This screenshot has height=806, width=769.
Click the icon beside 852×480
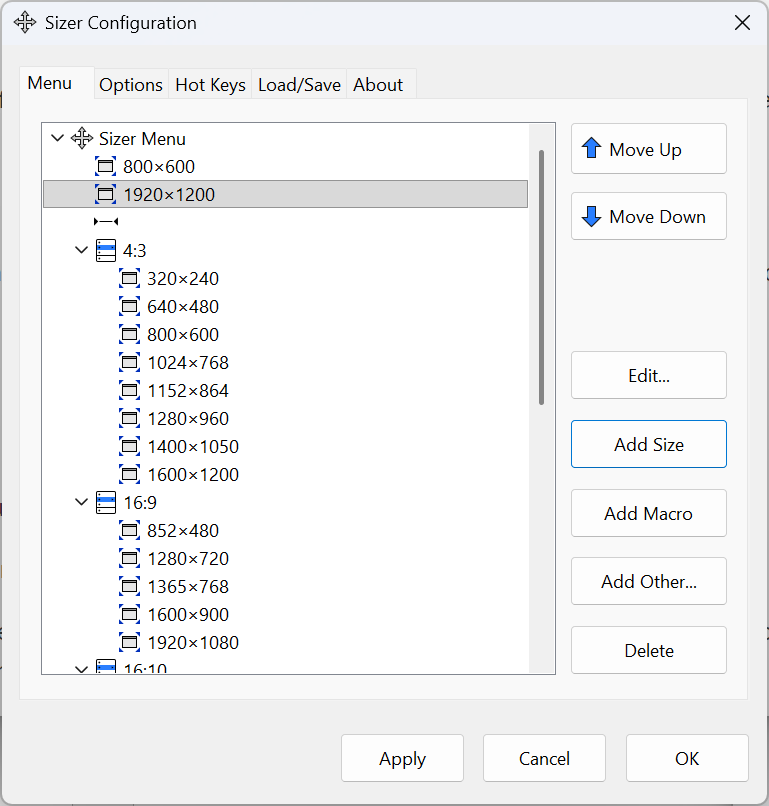tap(130, 530)
